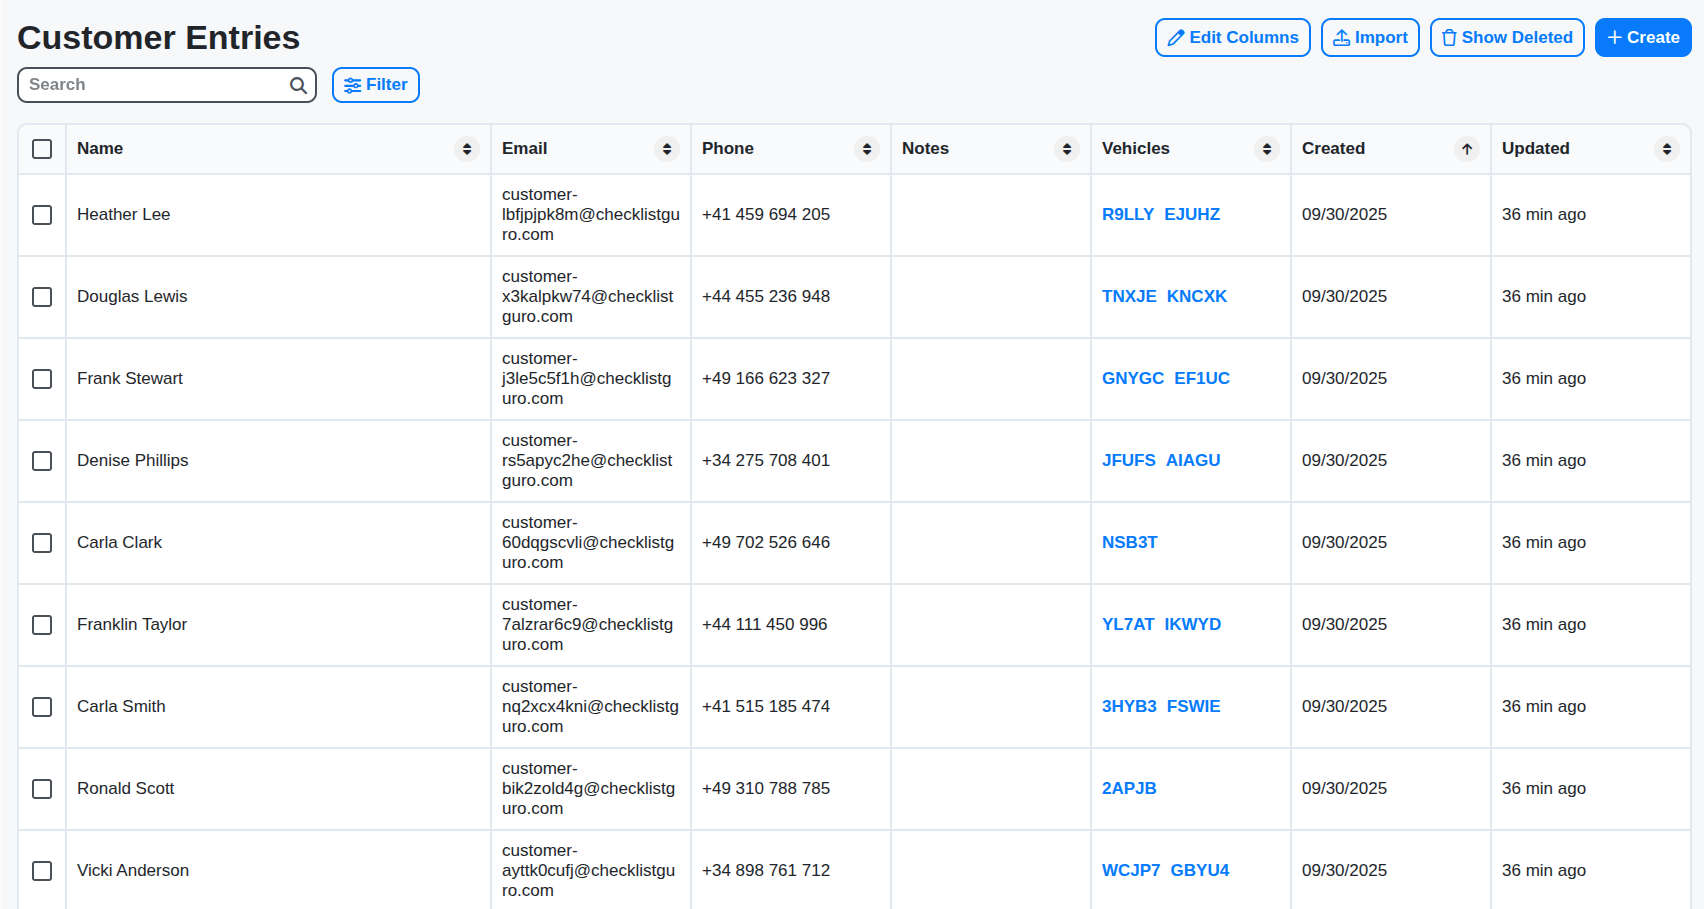Click the sort control on the Updated column

pos(1667,148)
